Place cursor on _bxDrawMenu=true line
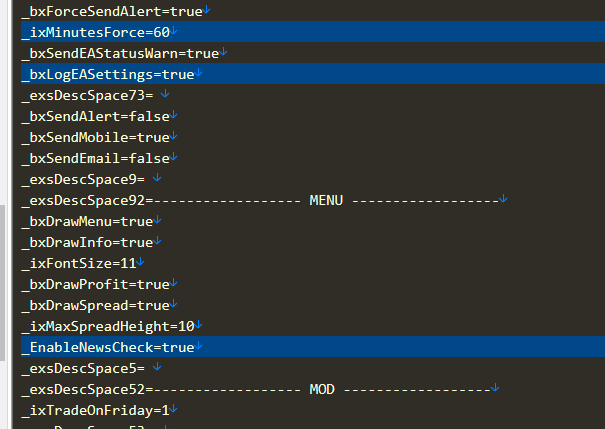This screenshot has width=605, height=429. pyautogui.click(x=91, y=221)
